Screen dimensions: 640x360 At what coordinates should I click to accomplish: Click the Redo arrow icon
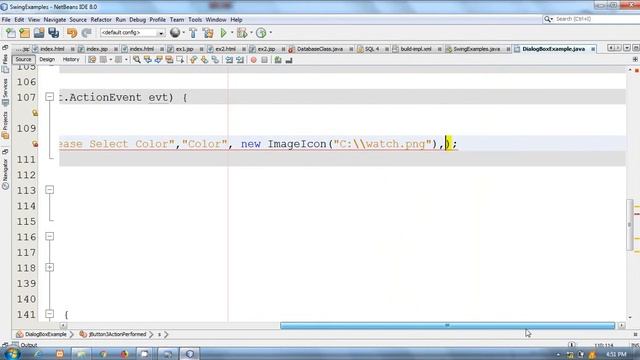(x=87, y=33)
